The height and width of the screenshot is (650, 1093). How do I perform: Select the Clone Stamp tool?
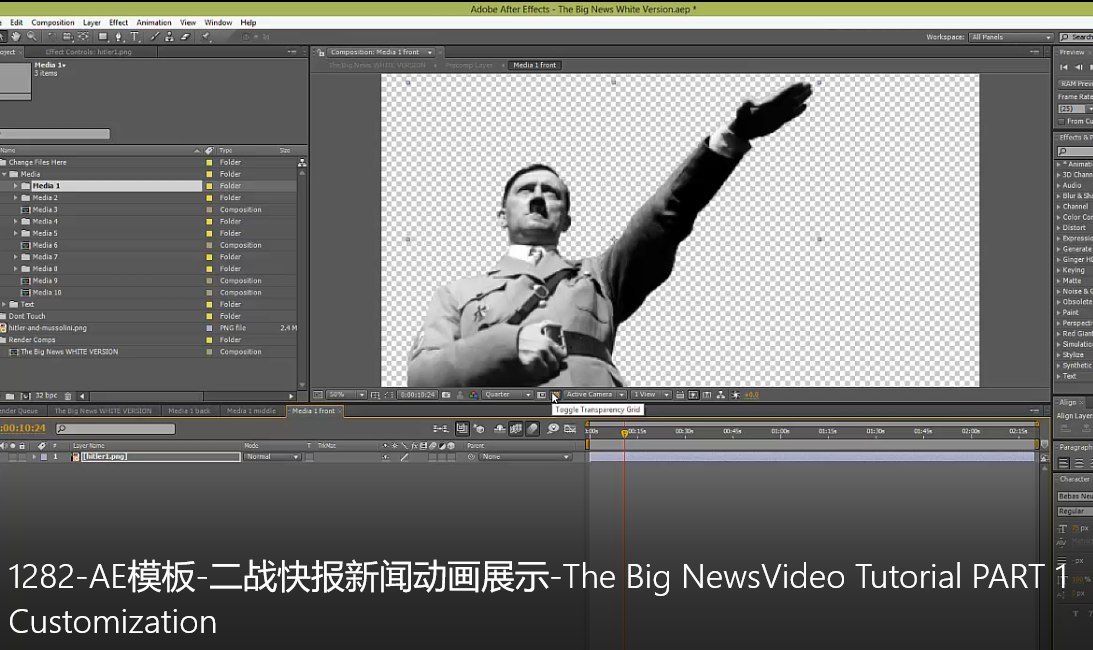tap(169, 36)
